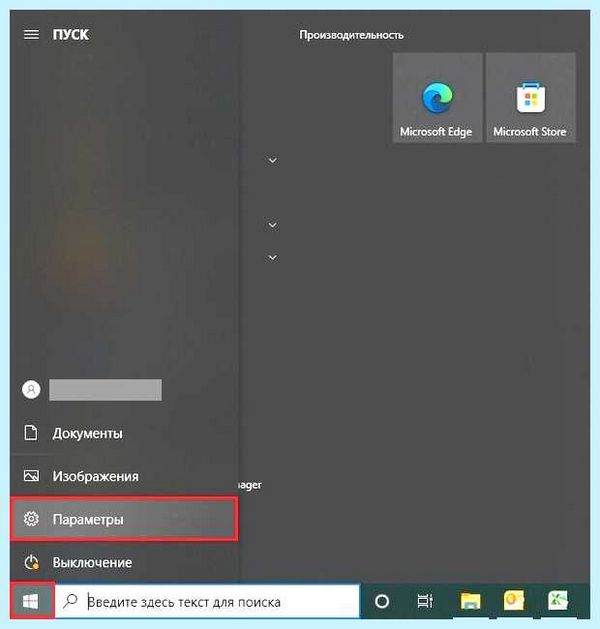Open the yellow Outlook taskbar icon
The image size is (600, 629).
514,600
